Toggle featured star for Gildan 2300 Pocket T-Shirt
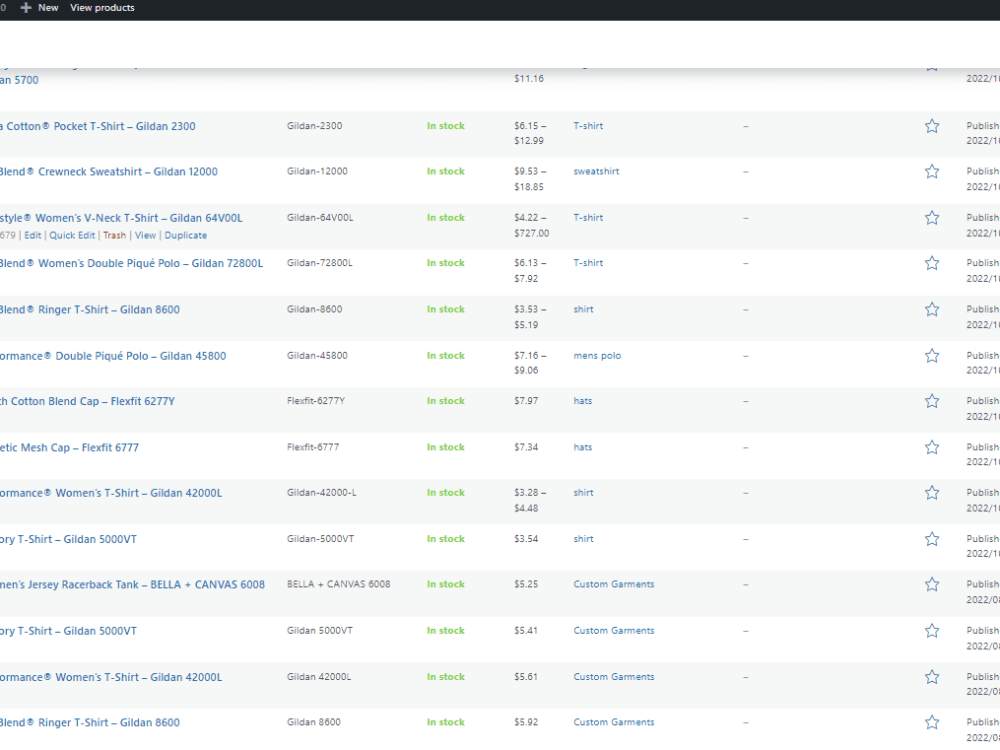Image resolution: width=1000 pixels, height=750 pixels. 932,126
